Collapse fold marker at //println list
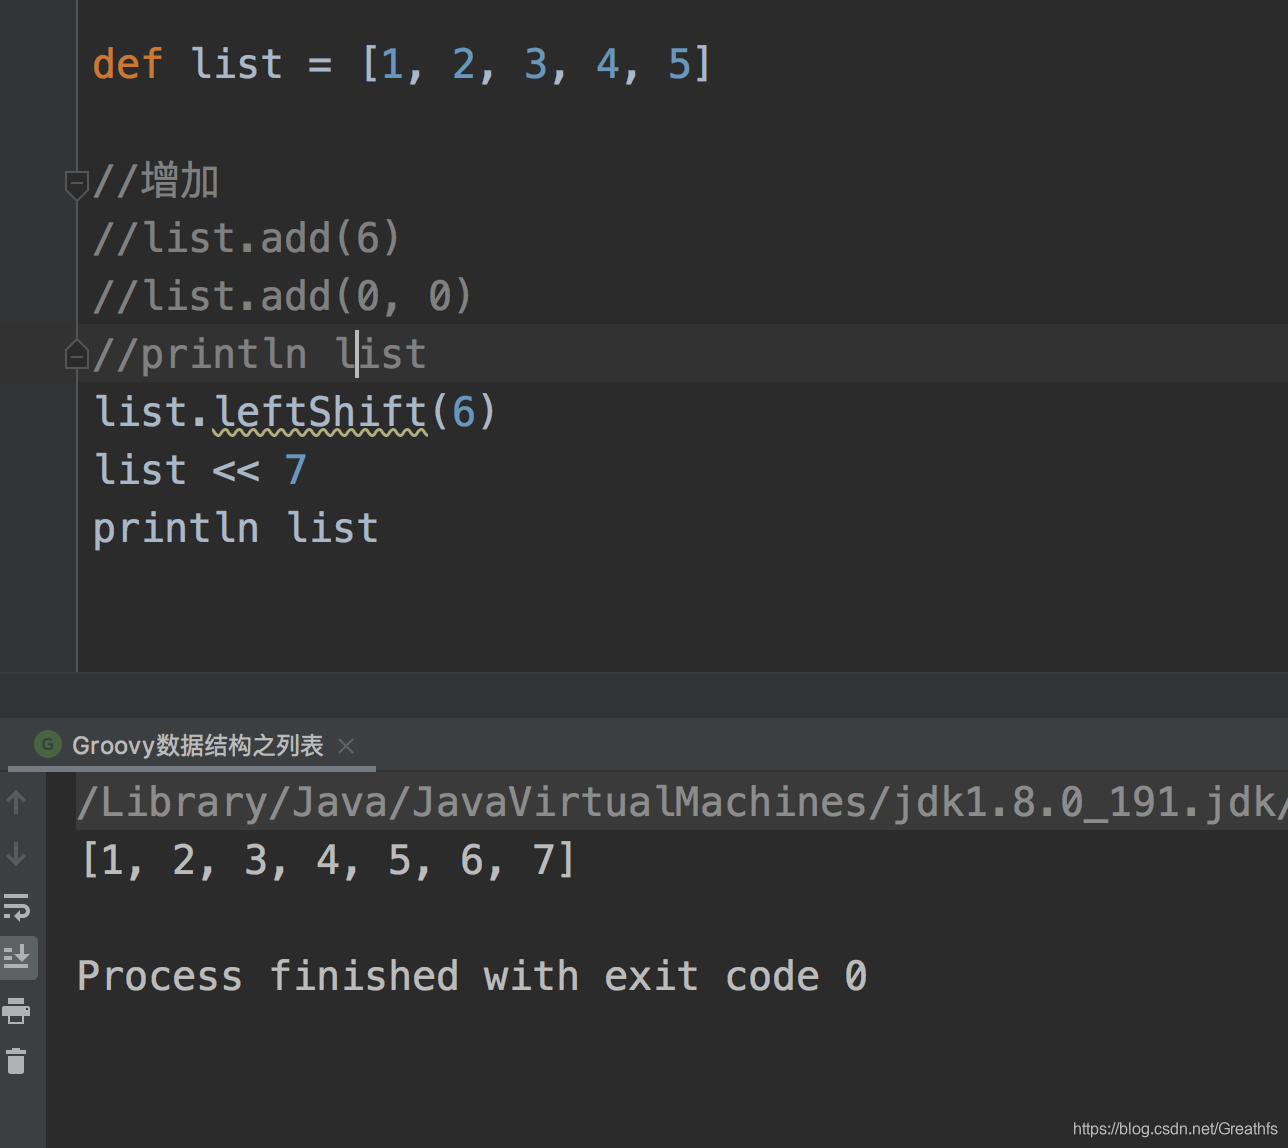This screenshot has width=1288, height=1148. (76, 354)
